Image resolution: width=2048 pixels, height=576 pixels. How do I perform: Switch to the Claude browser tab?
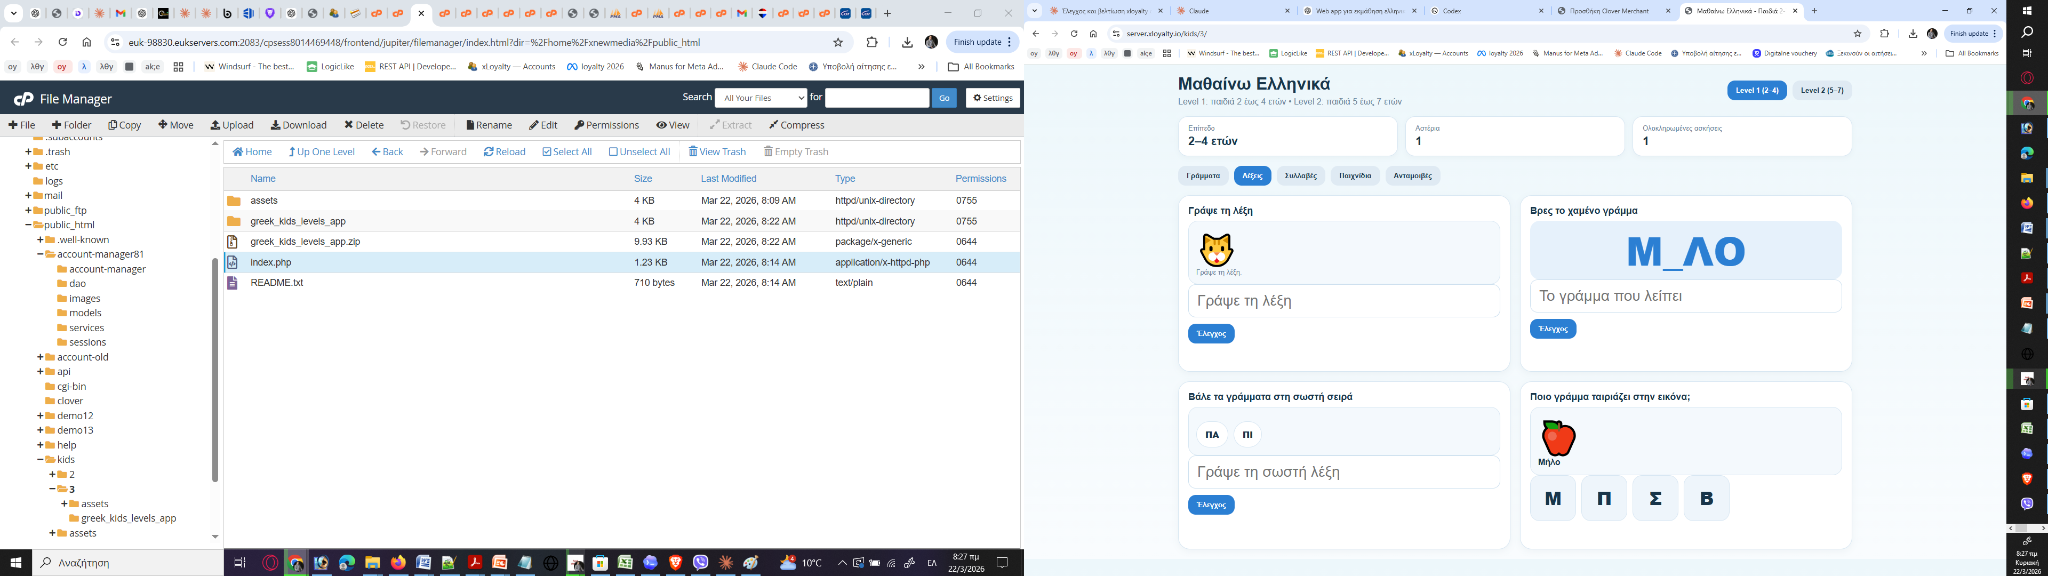[x=1232, y=11]
